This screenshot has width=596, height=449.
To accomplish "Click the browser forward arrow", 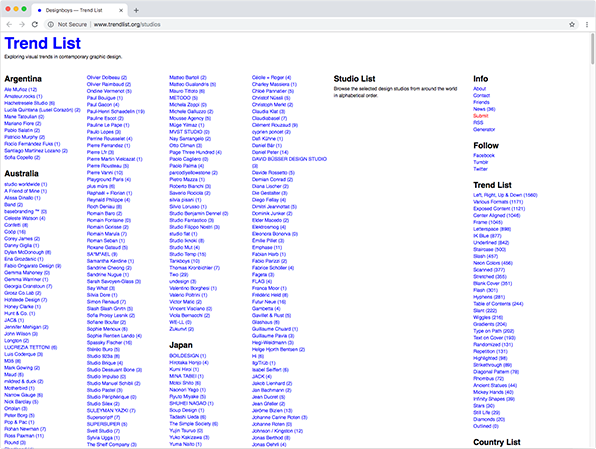I will [x=22, y=24].
